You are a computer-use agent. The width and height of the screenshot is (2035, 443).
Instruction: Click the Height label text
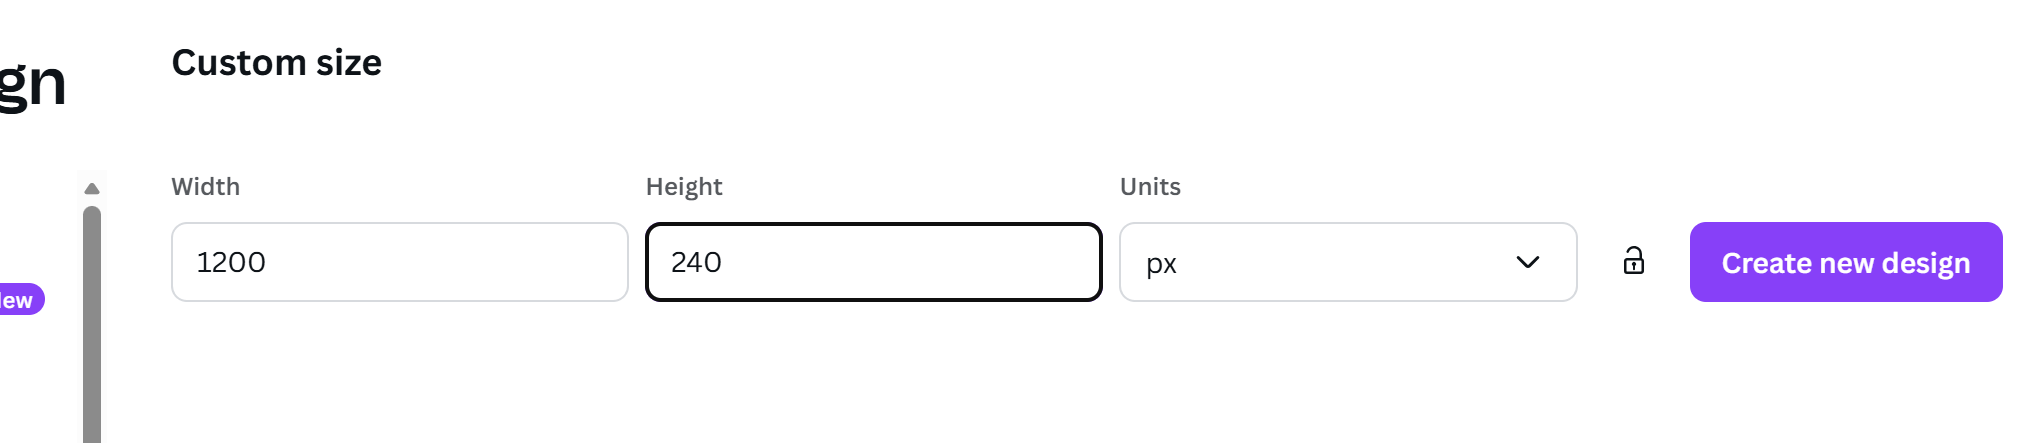tap(684, 187)
